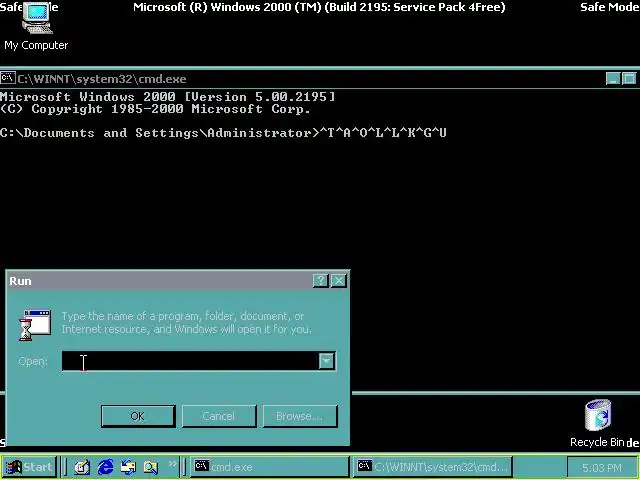
Task: Expand the Open combo box dropdown arrow
Action: (327, 361)
